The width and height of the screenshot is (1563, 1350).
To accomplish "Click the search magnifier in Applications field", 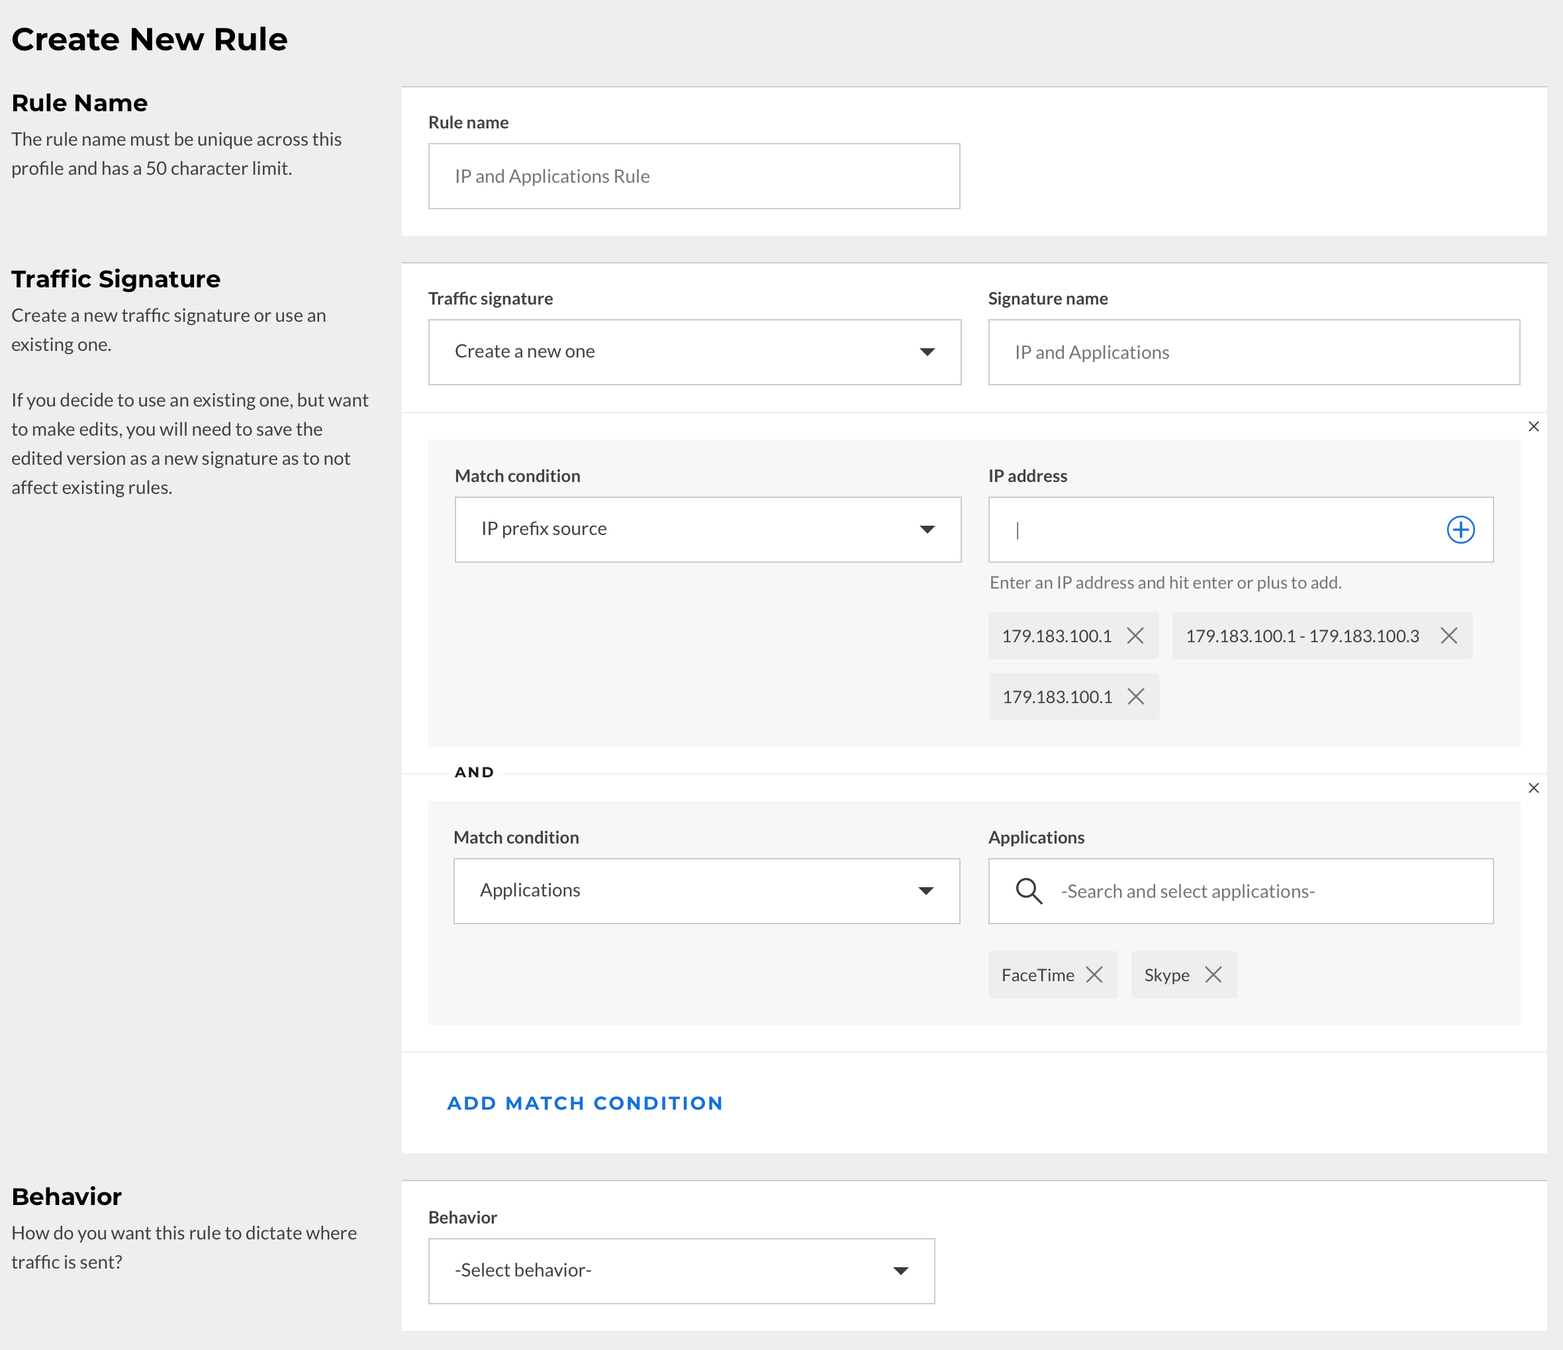I will click(1028, 891).
